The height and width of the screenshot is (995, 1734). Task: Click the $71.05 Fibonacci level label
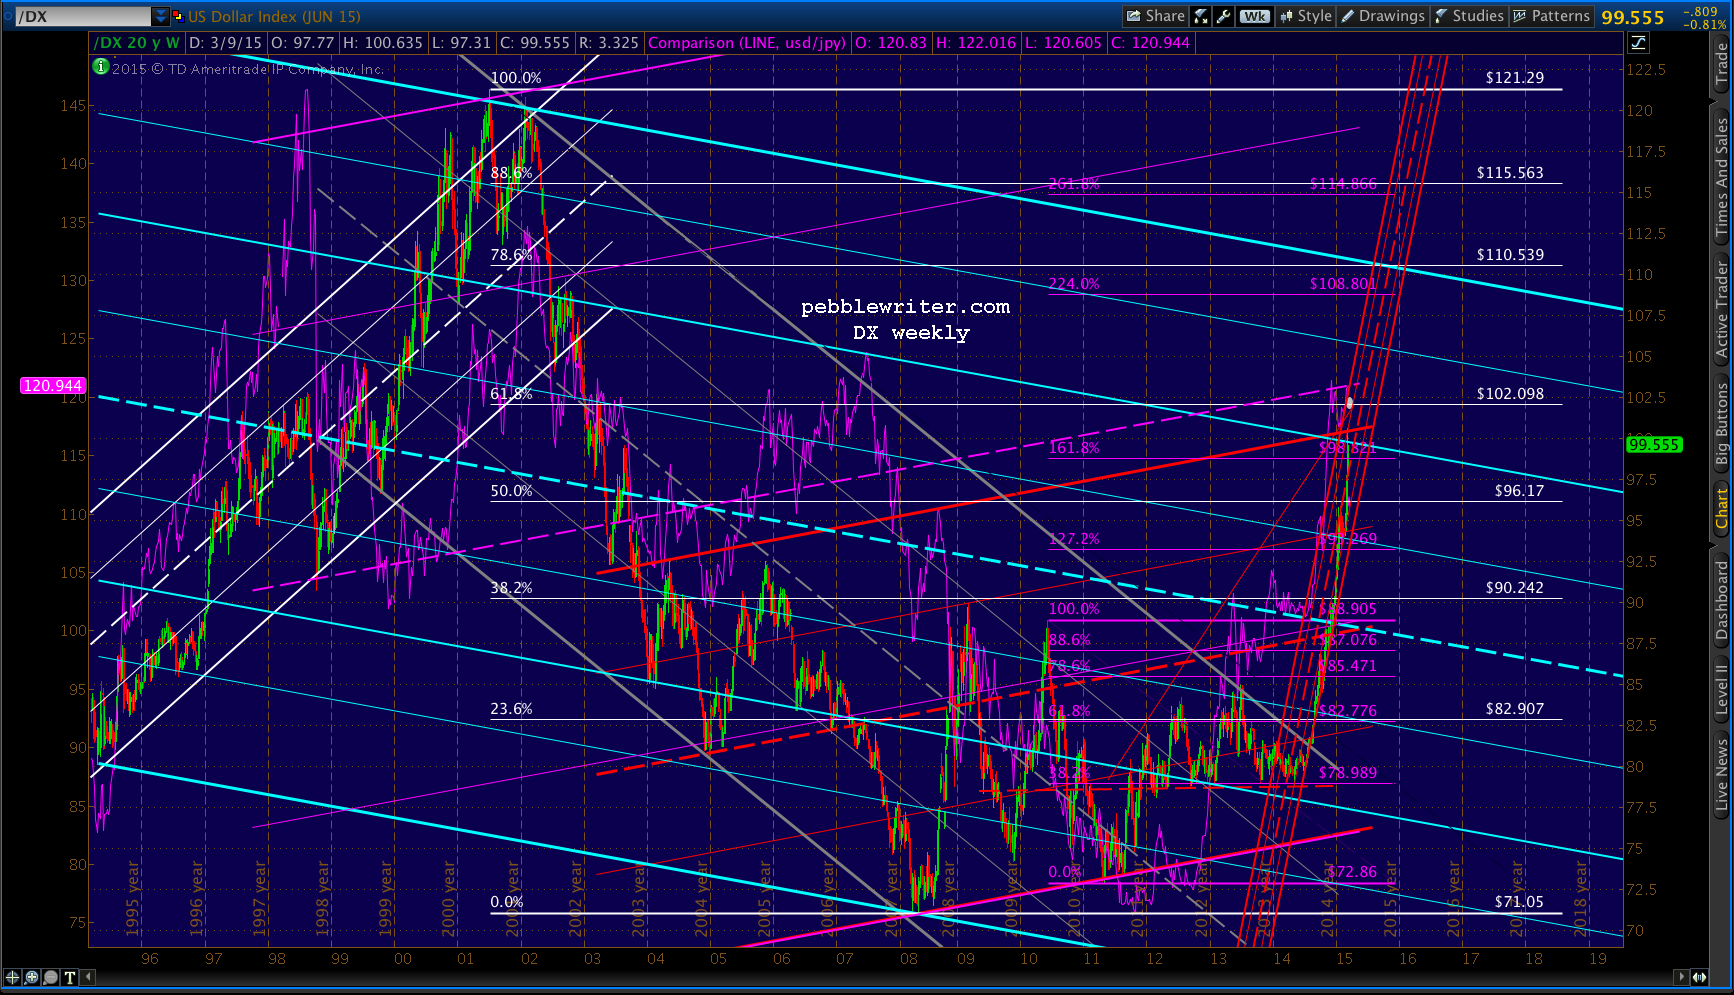pos(1519,901)
